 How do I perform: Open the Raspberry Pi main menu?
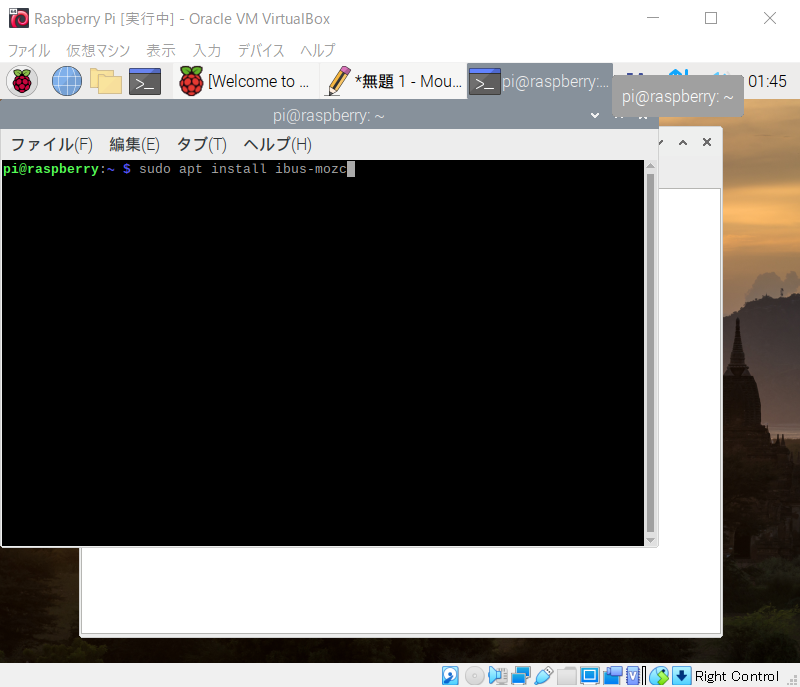click(22, 81)
